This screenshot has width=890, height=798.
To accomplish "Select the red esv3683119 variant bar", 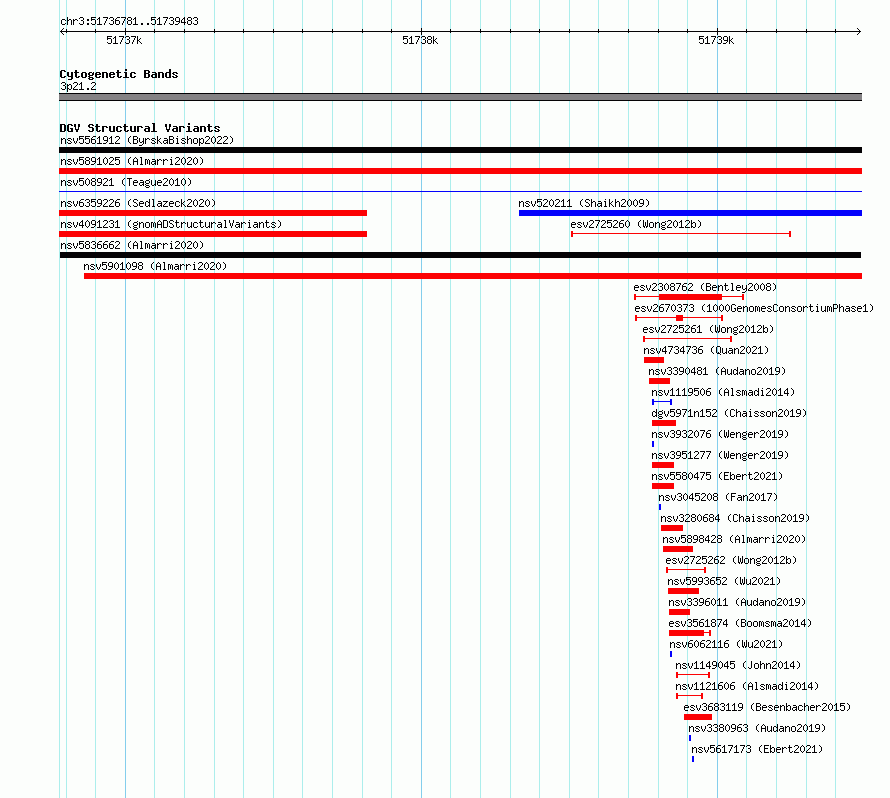I will [x=698, y=717].
